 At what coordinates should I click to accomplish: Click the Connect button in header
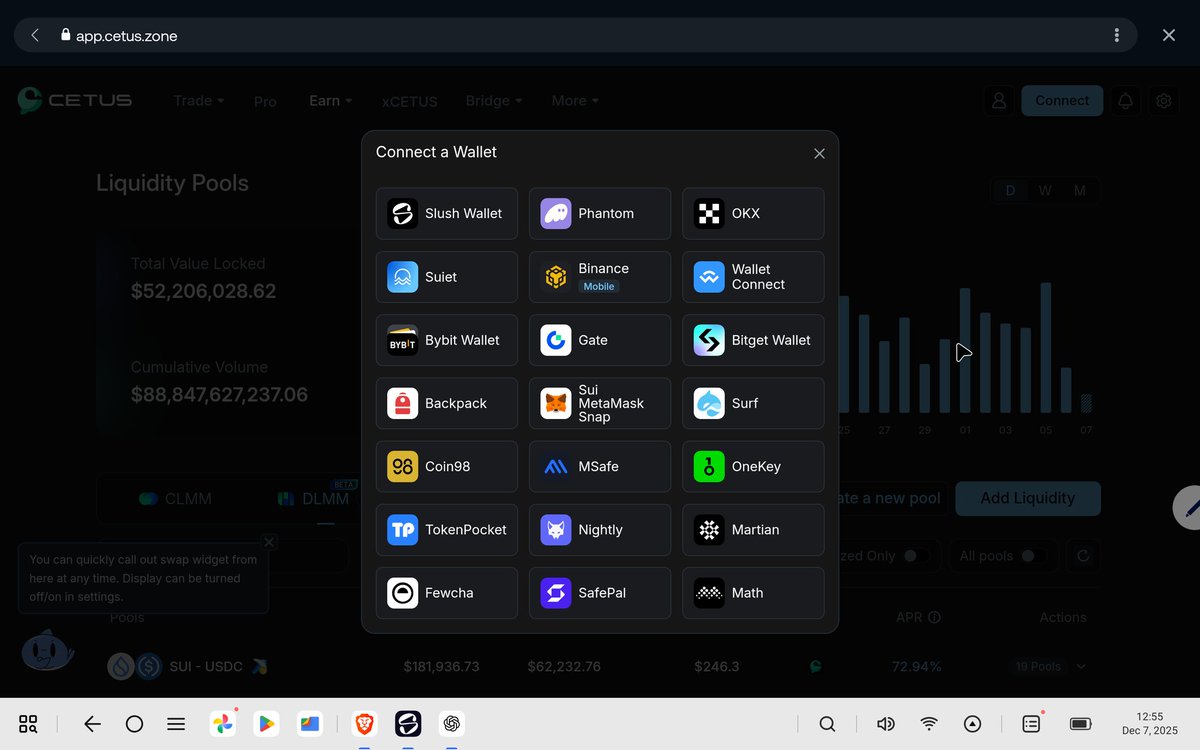(x=1062, y=100)
